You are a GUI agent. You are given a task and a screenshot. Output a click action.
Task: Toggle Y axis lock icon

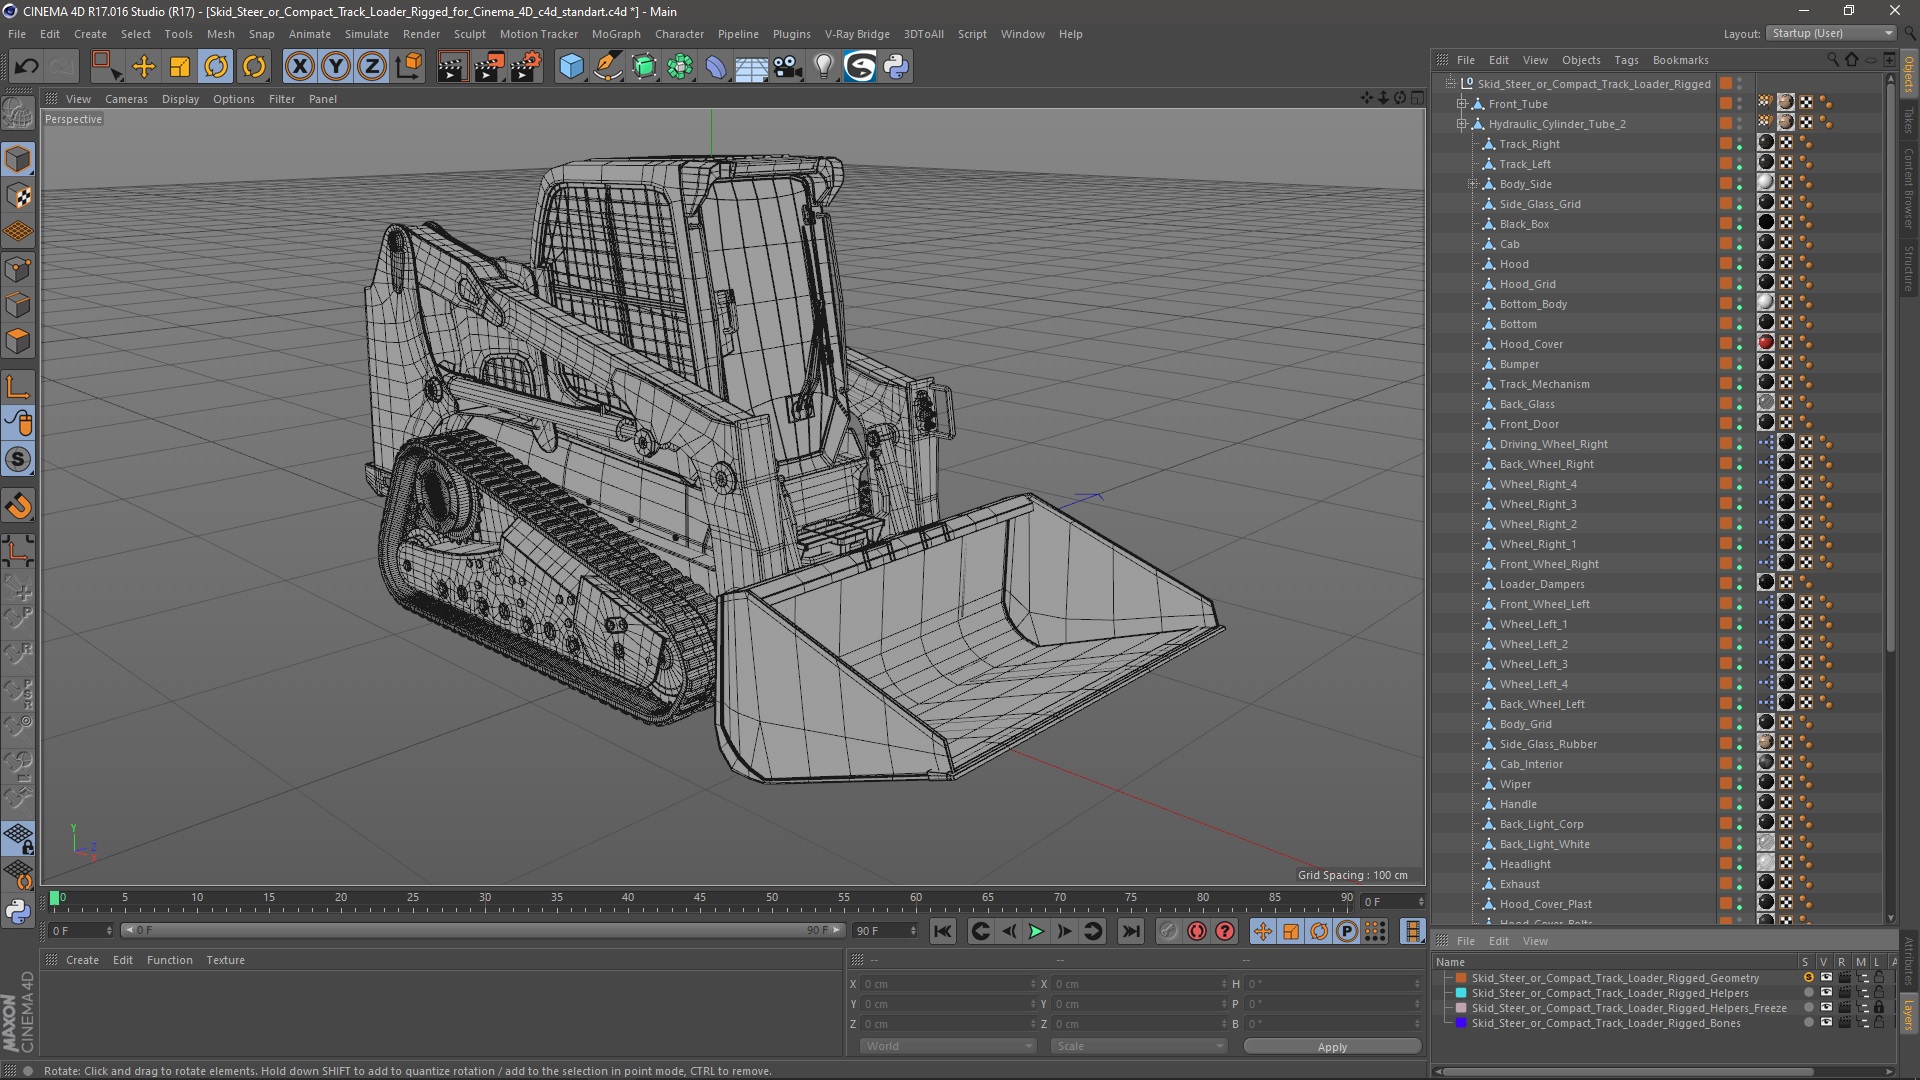336,67
